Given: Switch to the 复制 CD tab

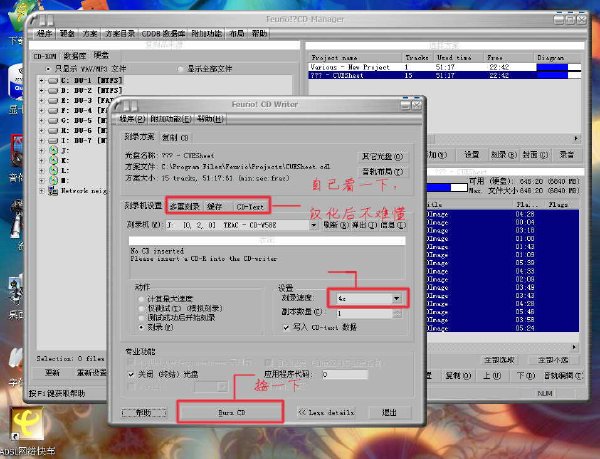Looking at the screenshot, I should 175,137.
